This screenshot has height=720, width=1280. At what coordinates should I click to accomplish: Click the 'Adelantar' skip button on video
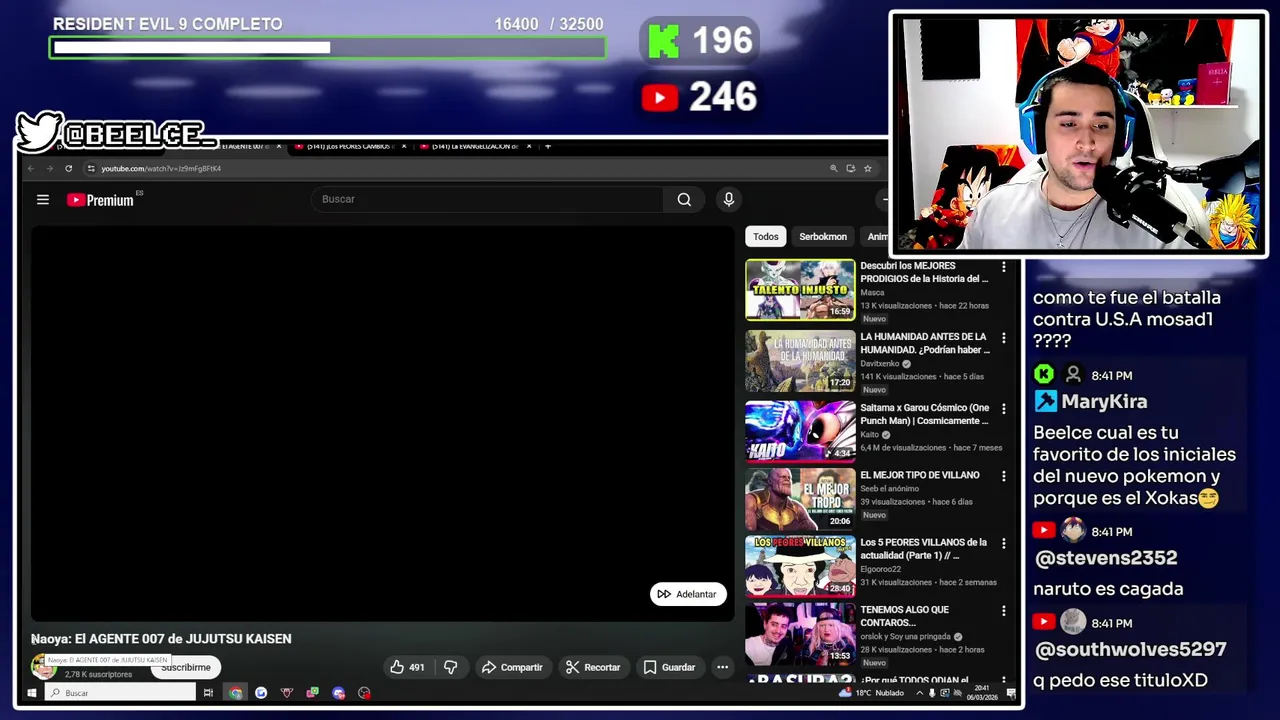(x=688, y=594)
